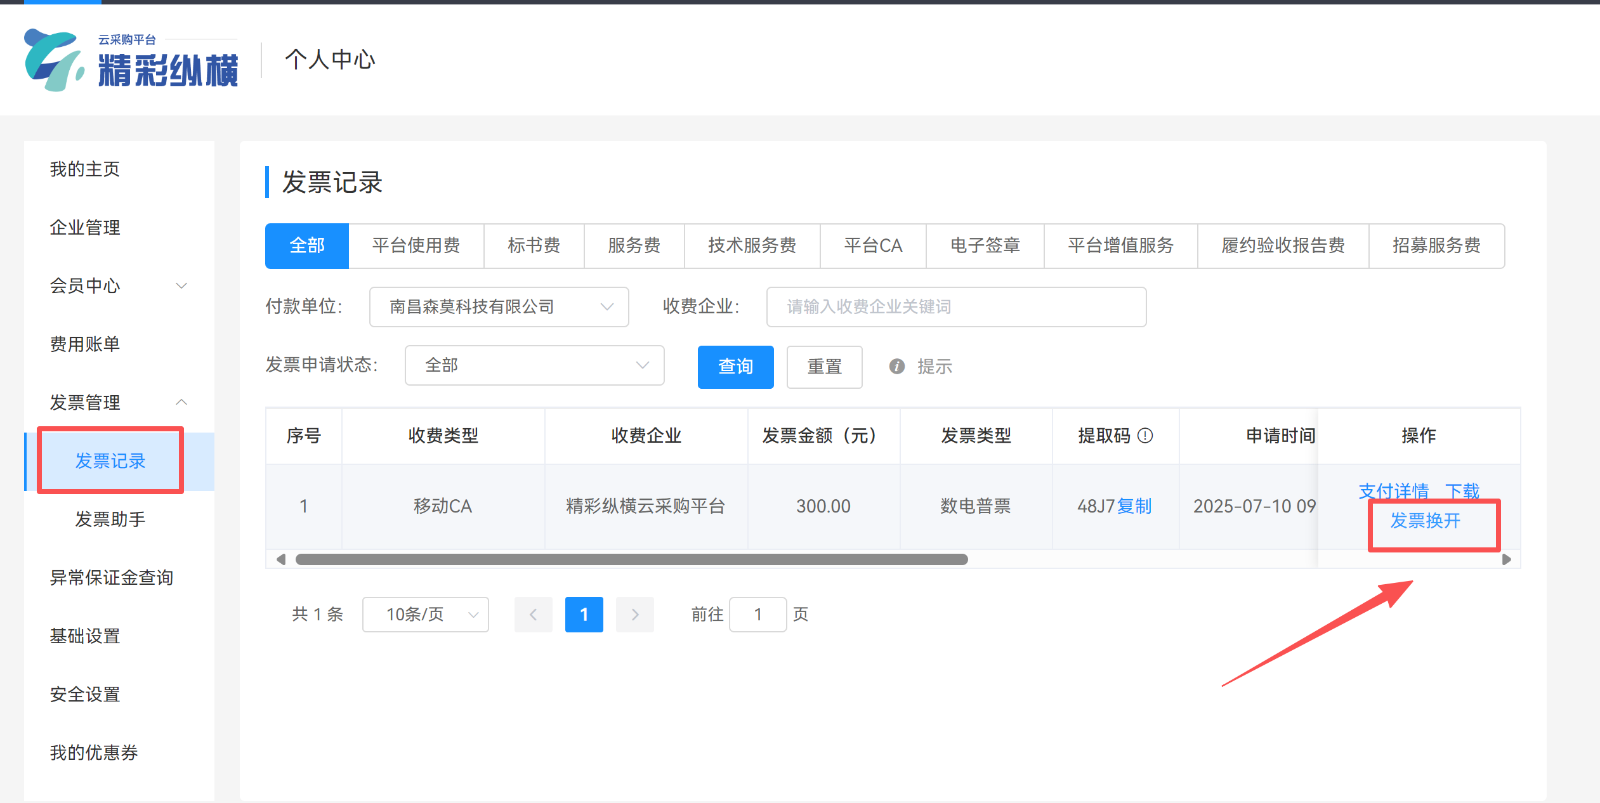Click the 精彩纵横 platform logo
Screen dimensions: 1600x803
pyautogui.click(x=131, y=60)
